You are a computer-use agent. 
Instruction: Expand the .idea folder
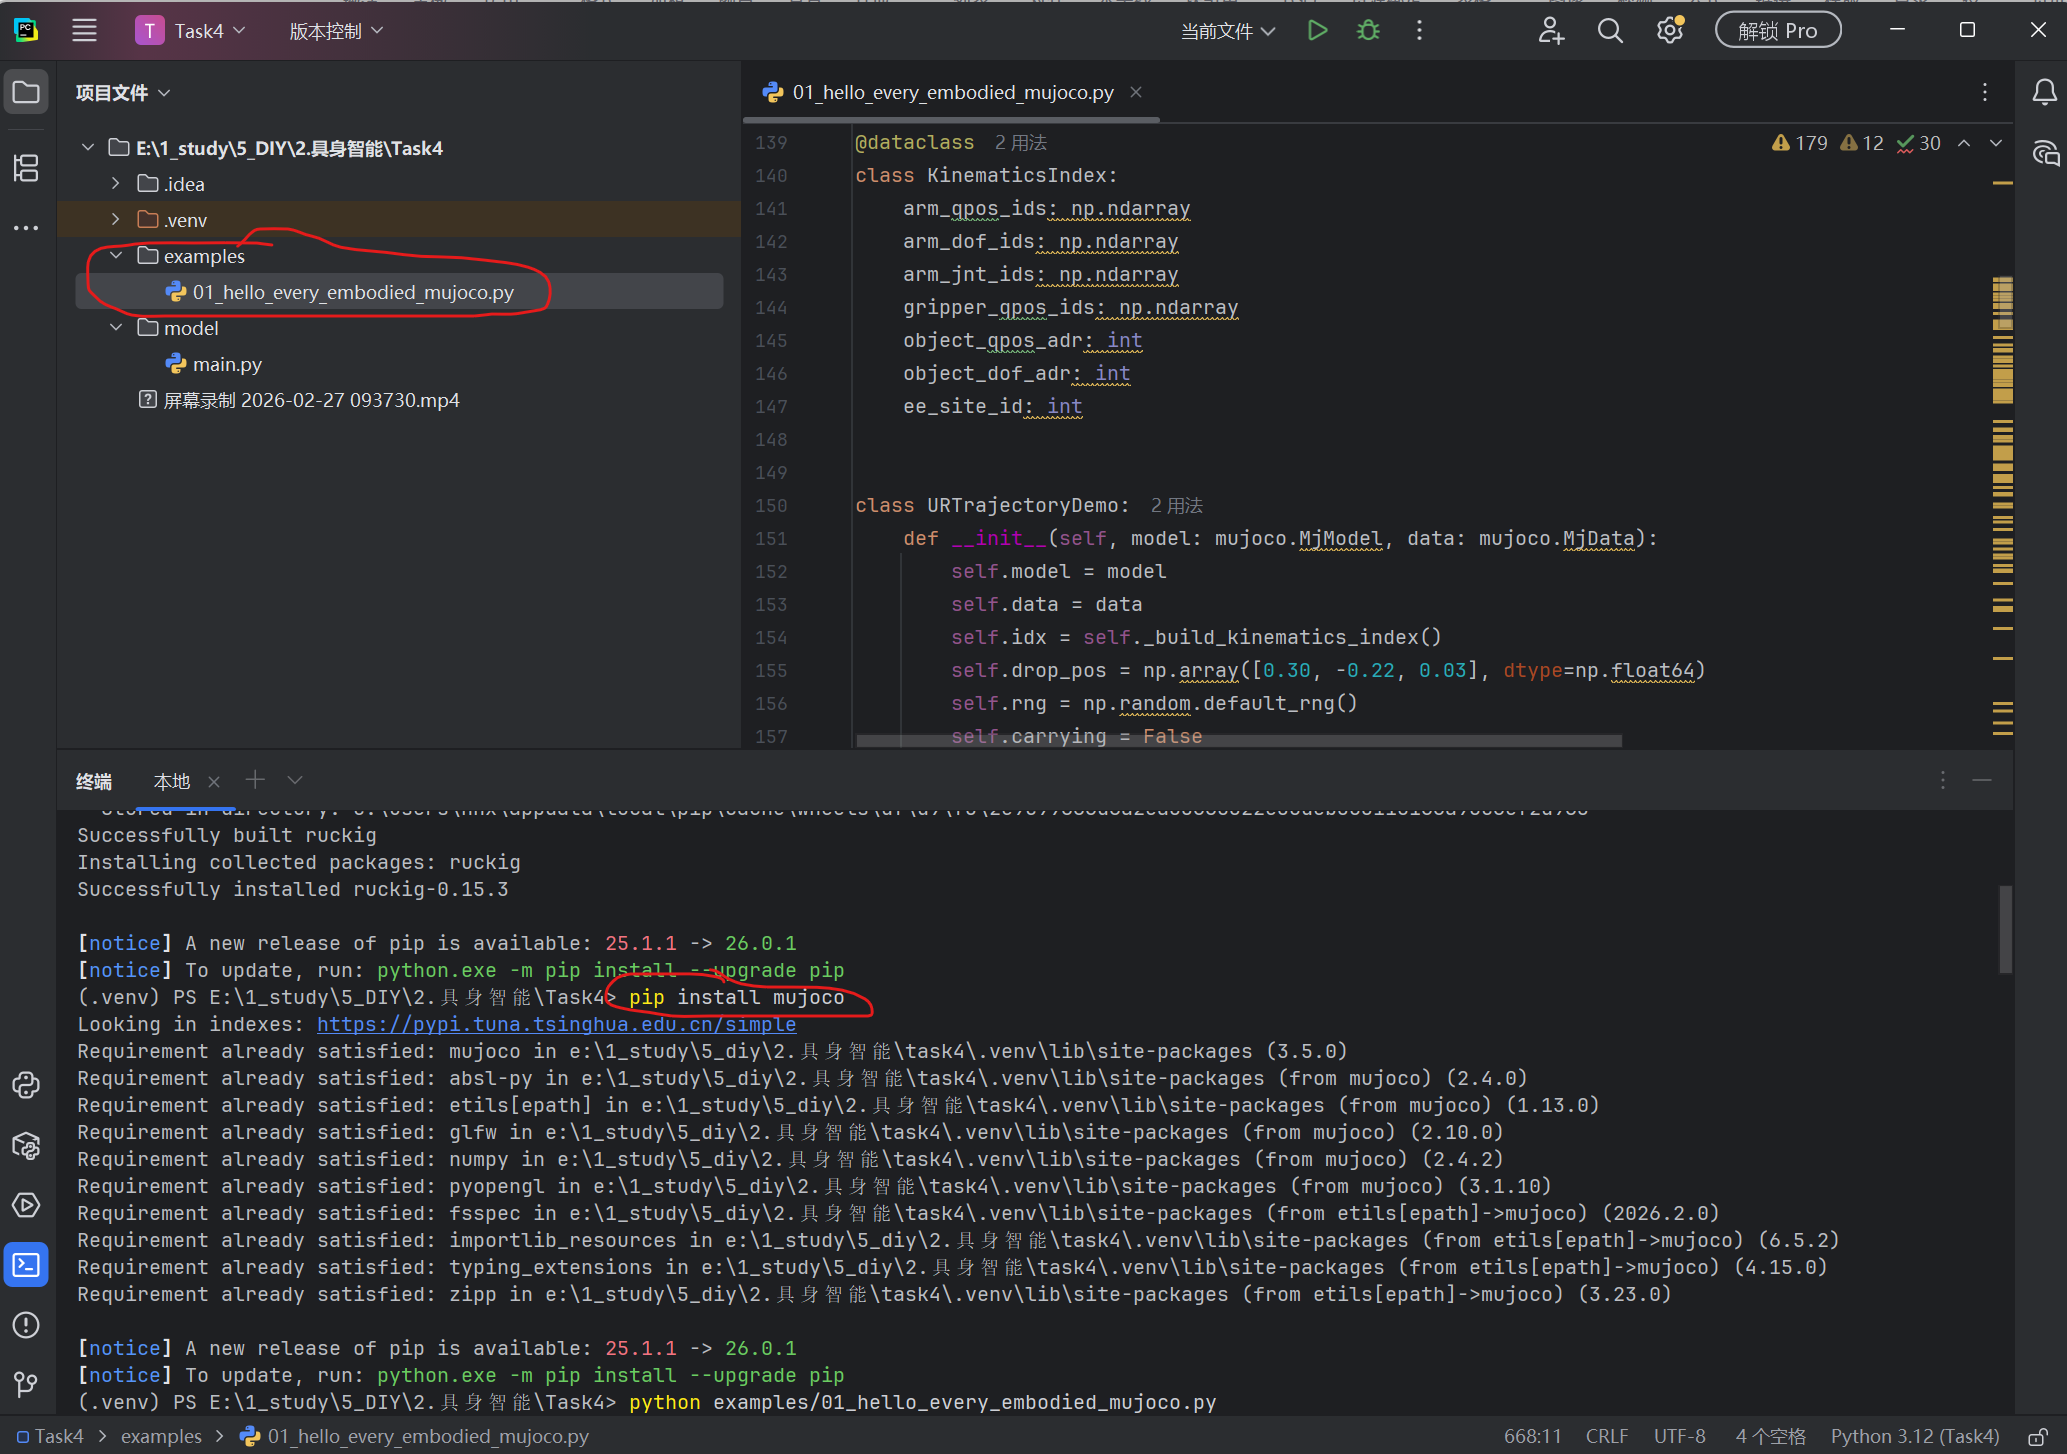click(x=116, y=184)
